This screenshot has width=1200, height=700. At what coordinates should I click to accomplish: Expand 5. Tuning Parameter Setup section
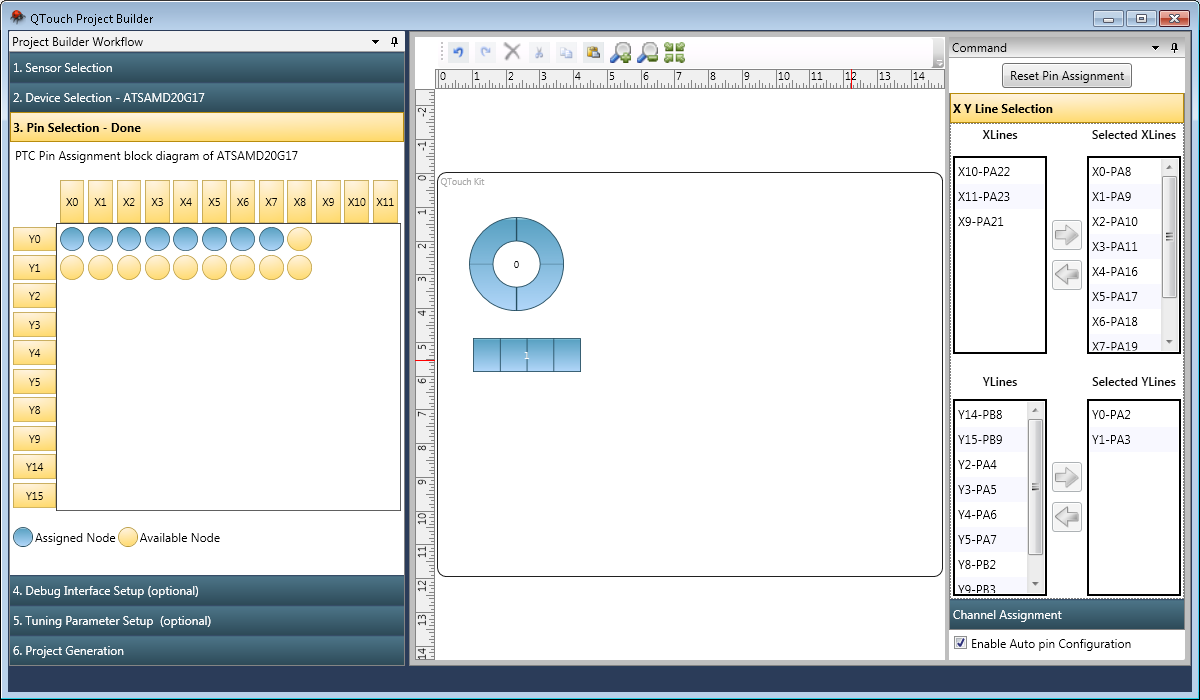[x=206, y=621]
